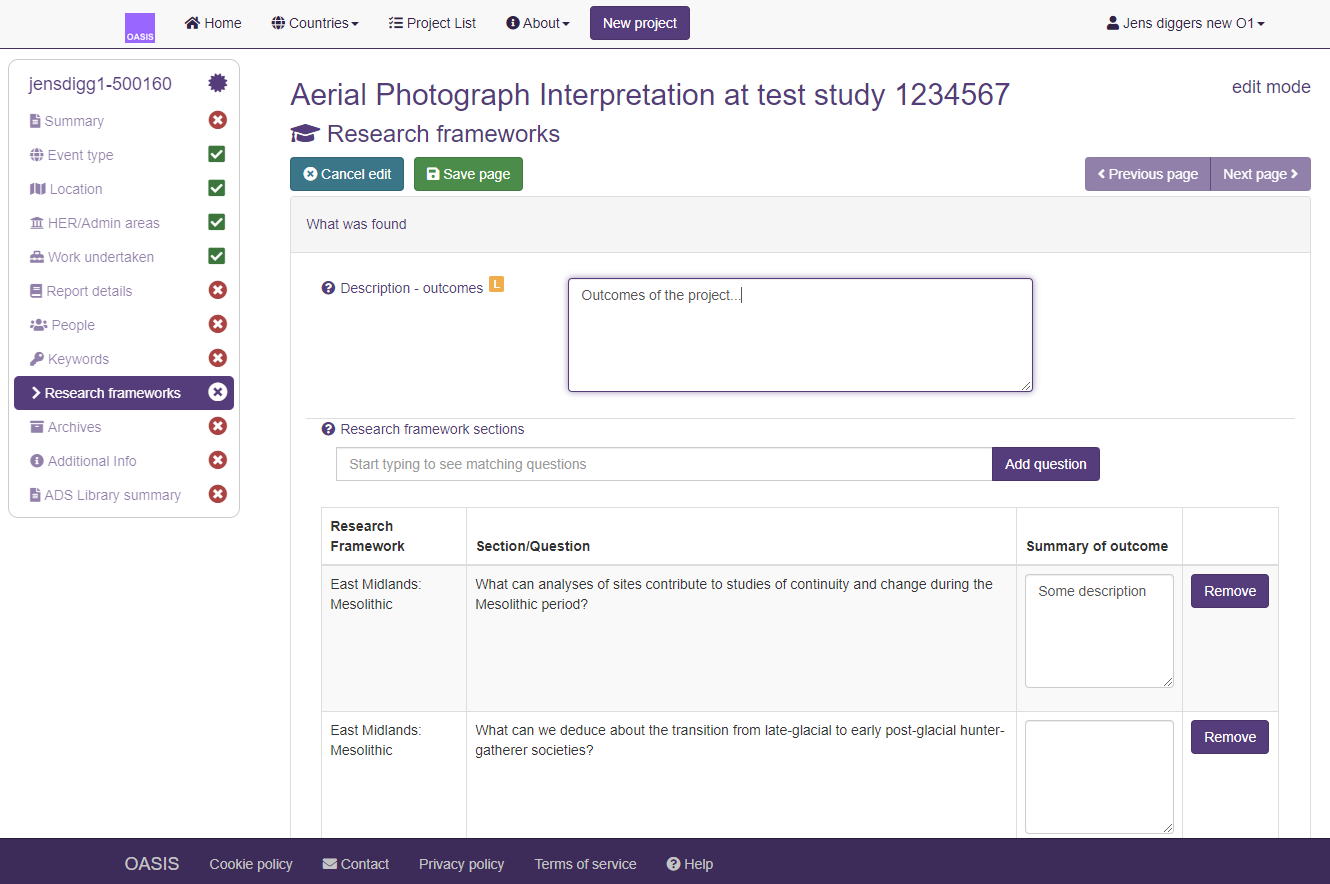Click the jensdigg1-500160 project ID text
Image resolution: width=1330 pixels, height=884 pixels.
pos(100,84)
